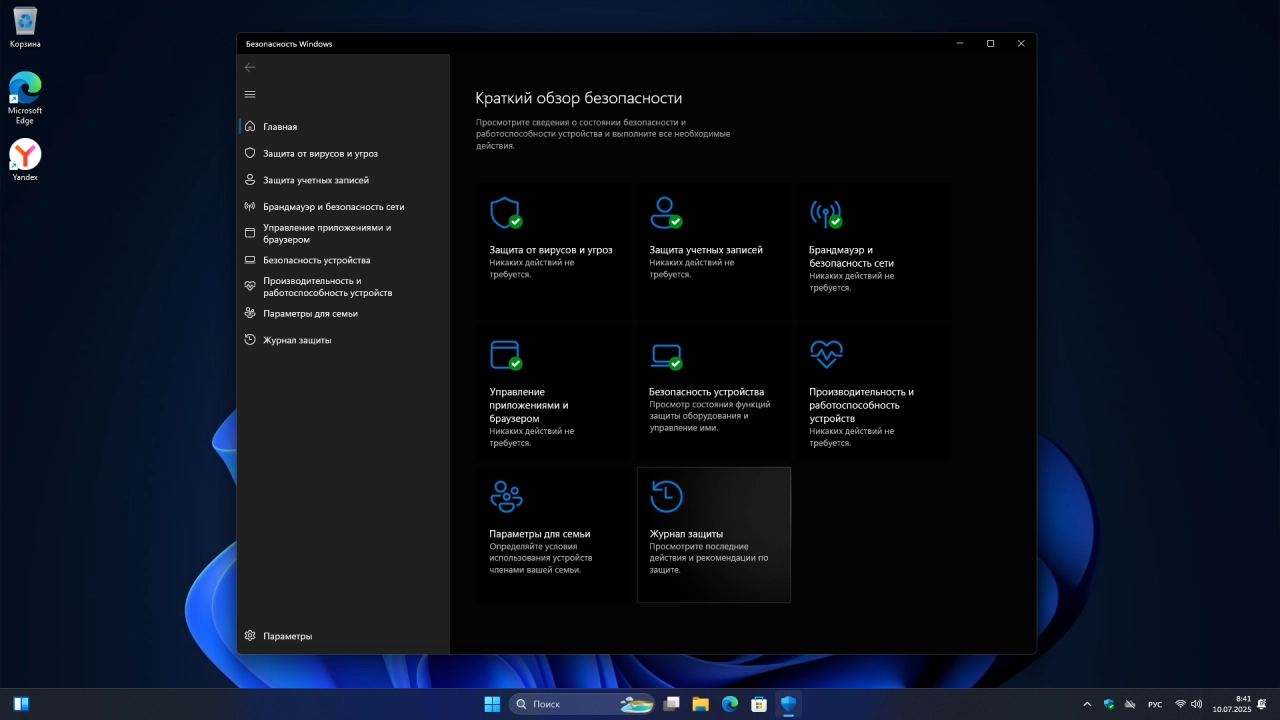Open the Защита учетных записей card
Viewport: 1280px width, 720px height.
[713, 251]
